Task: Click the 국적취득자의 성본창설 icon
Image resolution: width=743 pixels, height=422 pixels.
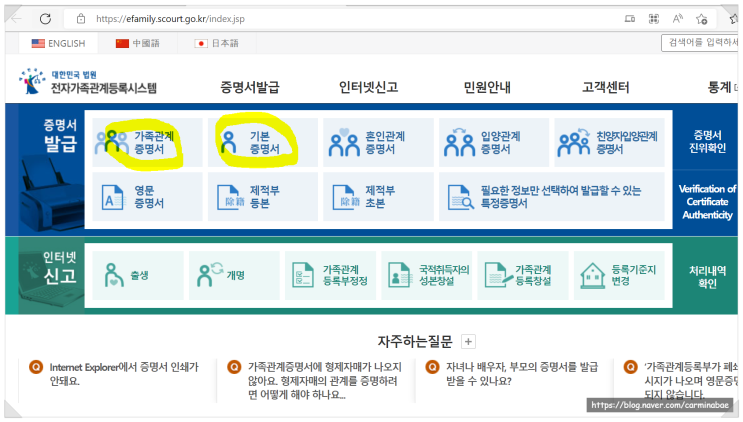Action: pyautogui.click(x=400, y=275)
